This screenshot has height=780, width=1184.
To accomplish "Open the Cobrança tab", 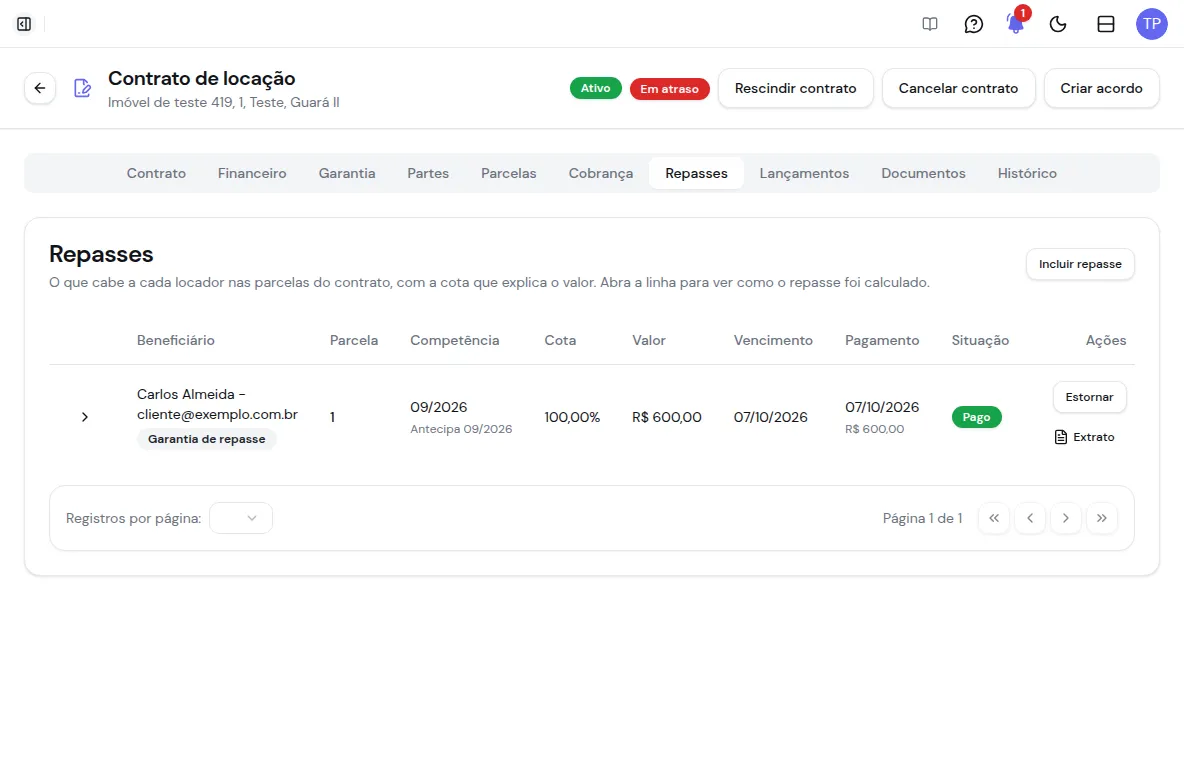I will click(601, 173).
